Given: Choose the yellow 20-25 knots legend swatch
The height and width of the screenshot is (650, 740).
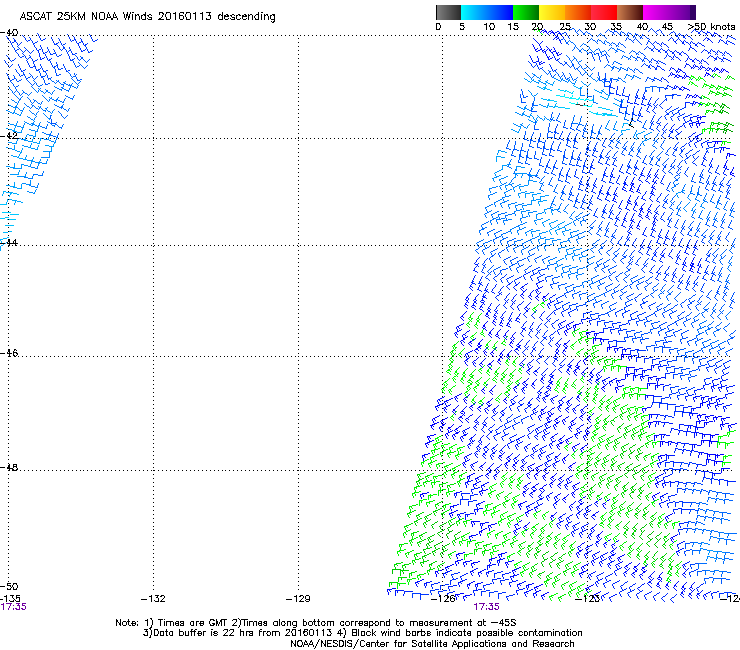Looking at the screenshot, I should [552, 12].
